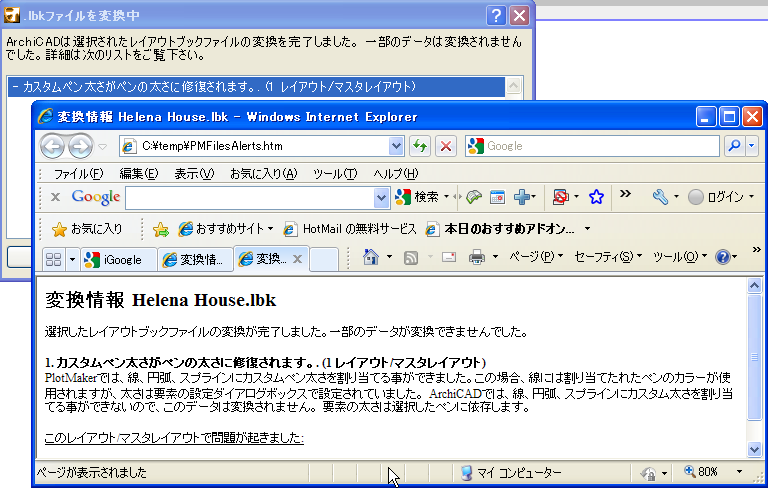Viewport: 768px width, 488px height.
Task: Open the ヘルプ(H) menu
Action: point(396,173)
